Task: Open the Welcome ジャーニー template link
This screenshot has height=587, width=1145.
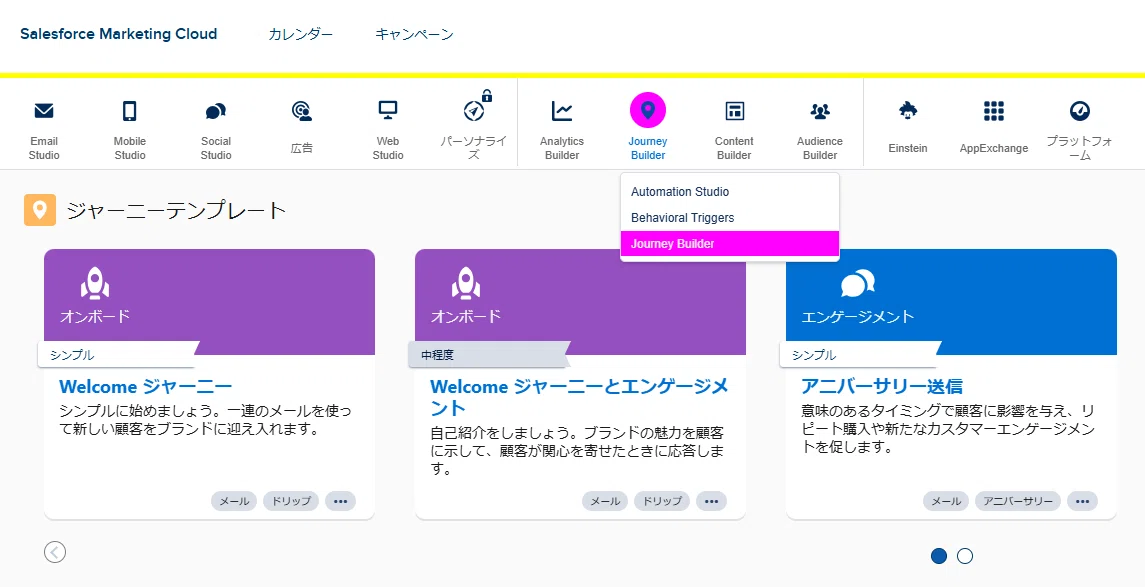Action: [145, 386]
